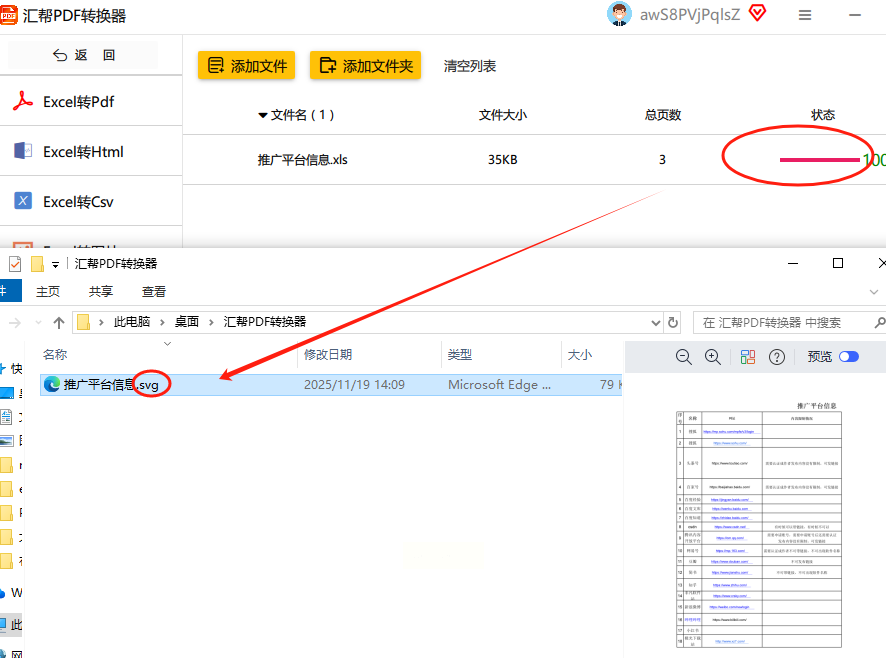Click the 35KB file size cell
The image size is (886, 658).
click(x=502, y=160)
